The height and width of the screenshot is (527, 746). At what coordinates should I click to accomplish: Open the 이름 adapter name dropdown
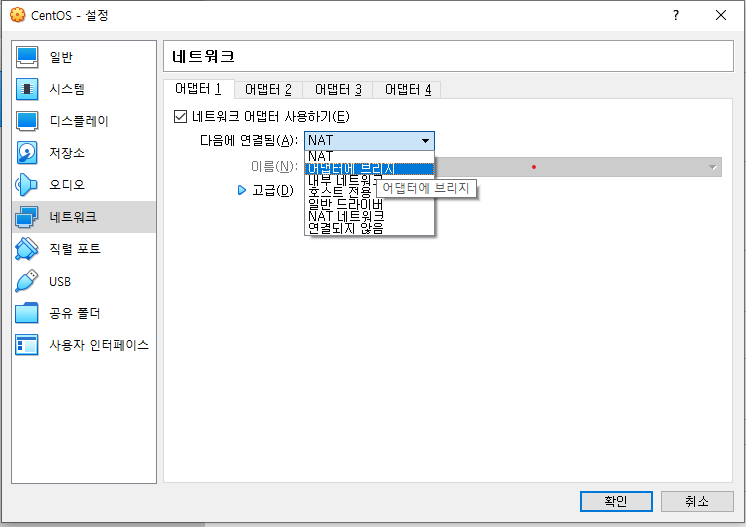[x=578, y=167]
